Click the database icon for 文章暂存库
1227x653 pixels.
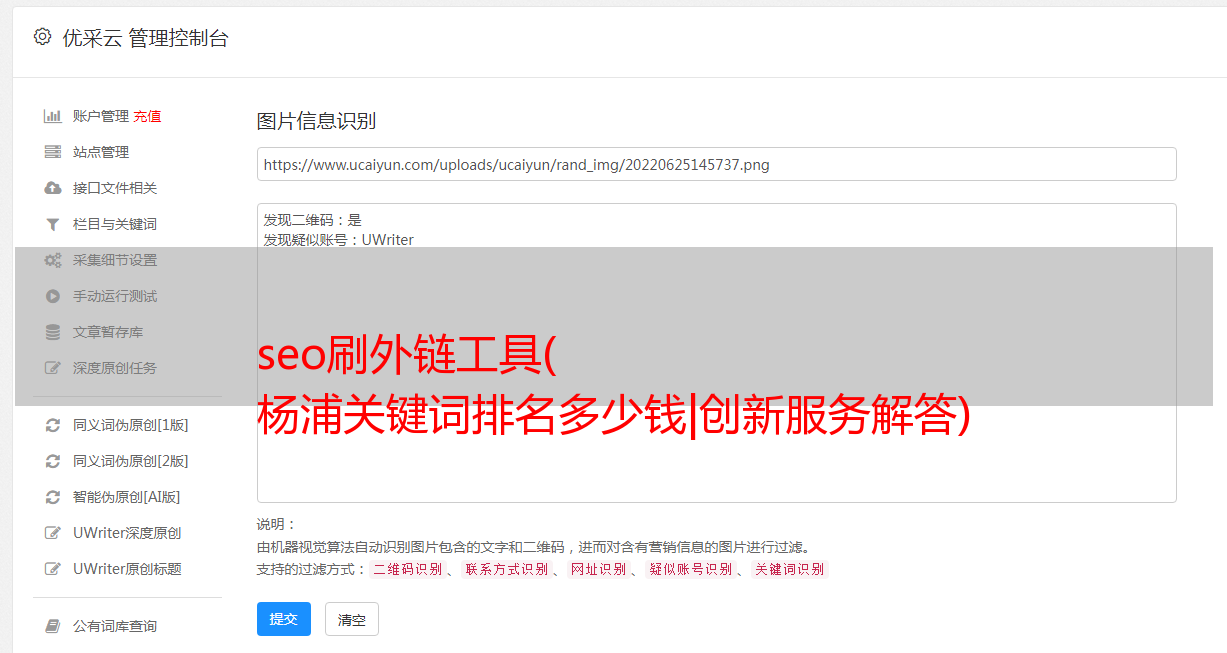point(53,332)
